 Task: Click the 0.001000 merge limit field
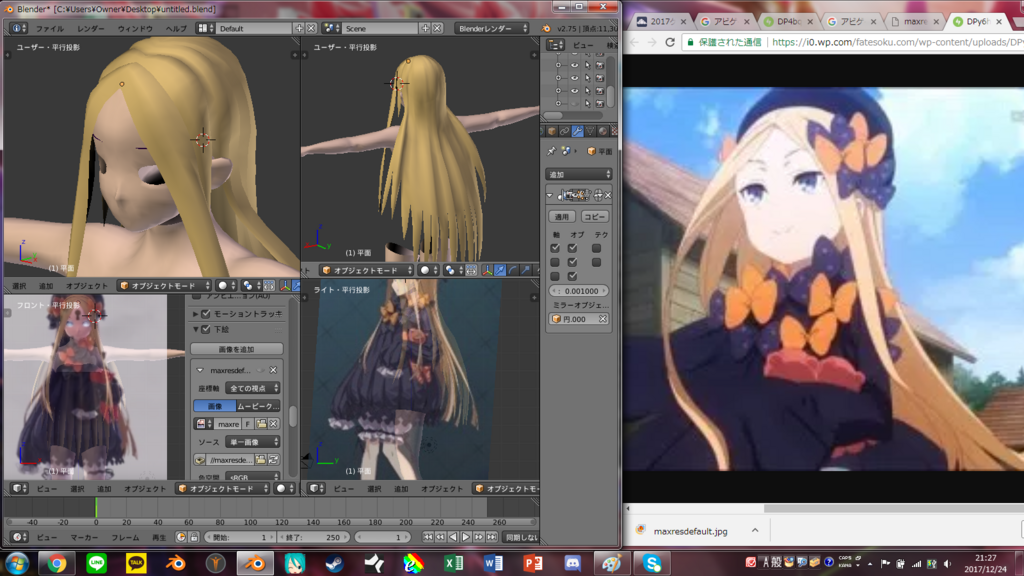pyautogui.click(x=579, y=291)
